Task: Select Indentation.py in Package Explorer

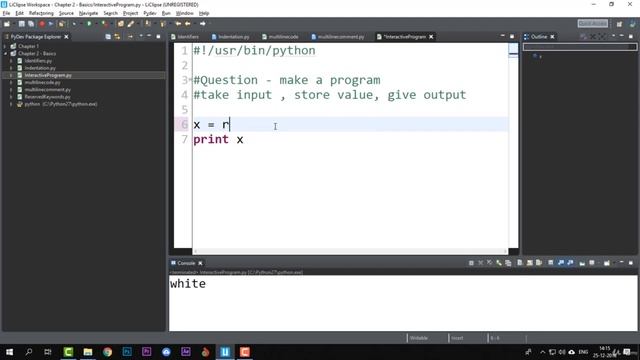Action: (40, 68)
